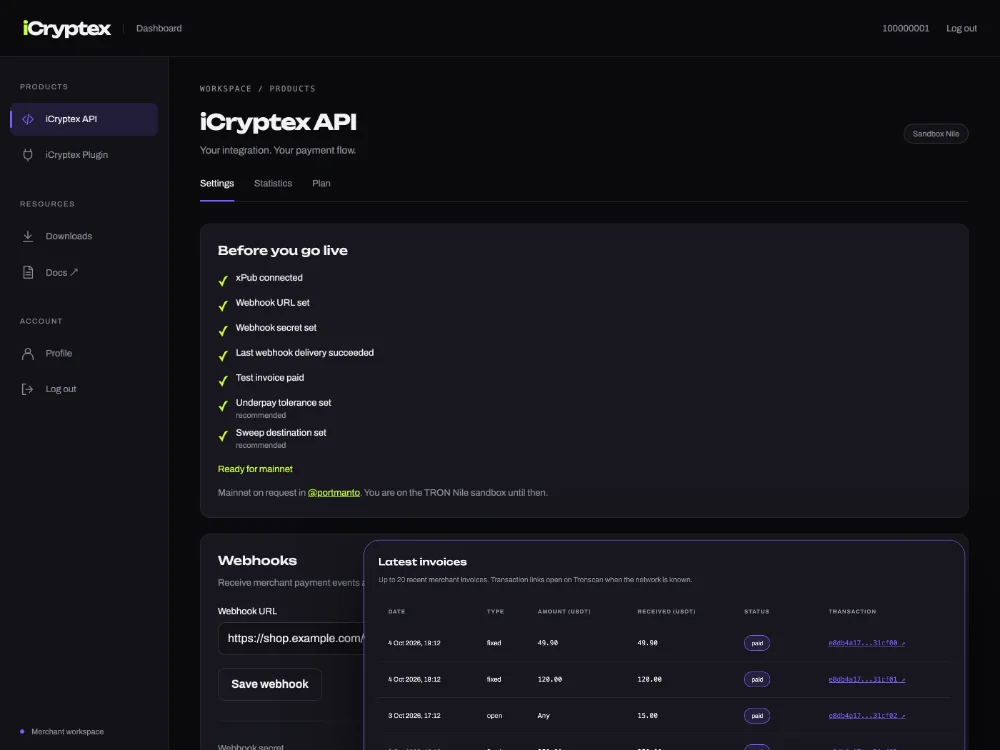This screenshot has height=750, width=1000.
Task: Click checkmark icon beside Sweep destination set
Action: pos(223,436)
